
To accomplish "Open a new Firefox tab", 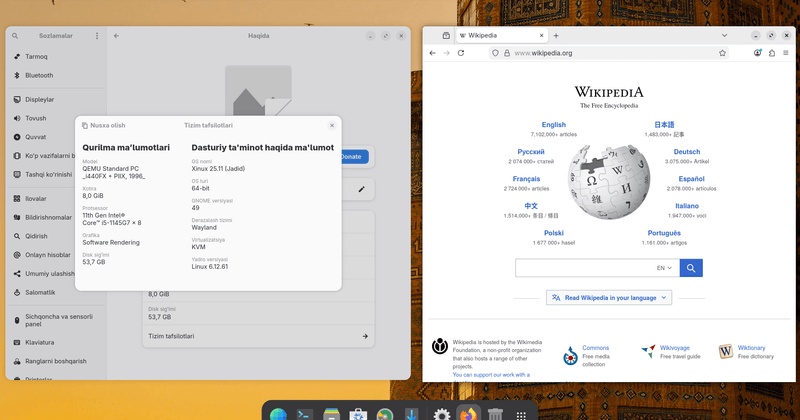I will (x=556, y=36).
